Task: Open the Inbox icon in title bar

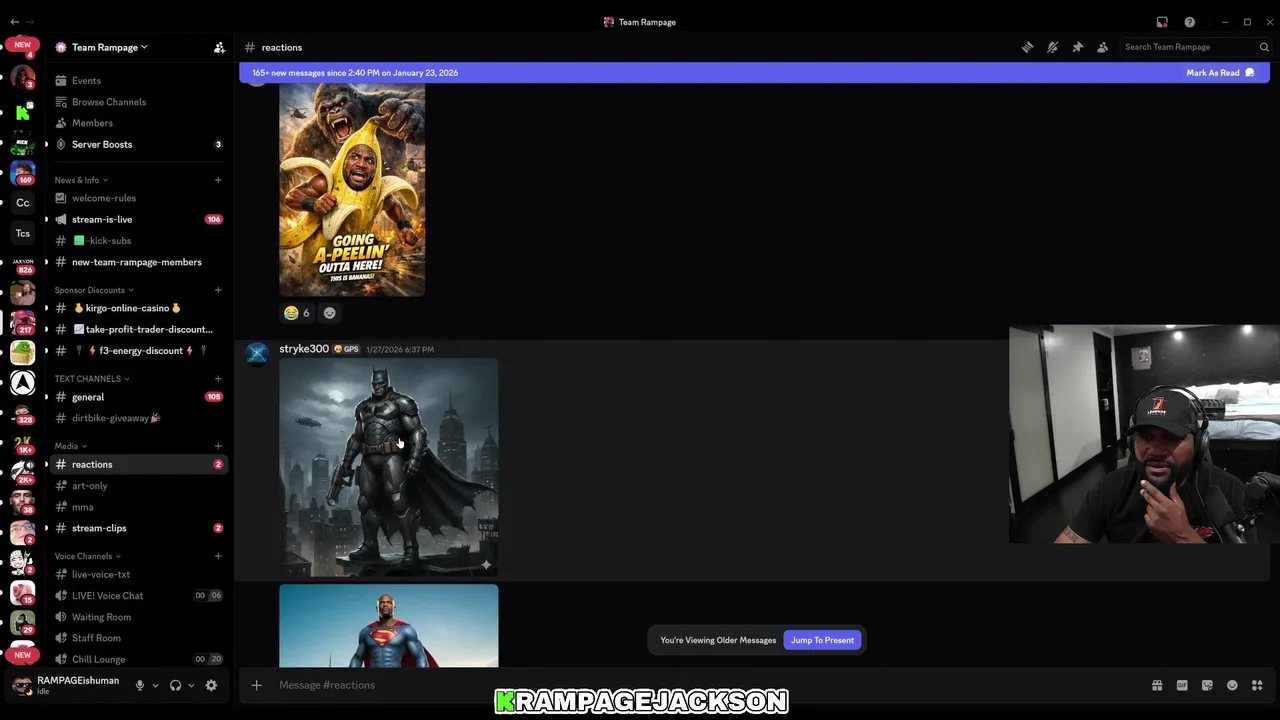Action: tap(1162, 22)
